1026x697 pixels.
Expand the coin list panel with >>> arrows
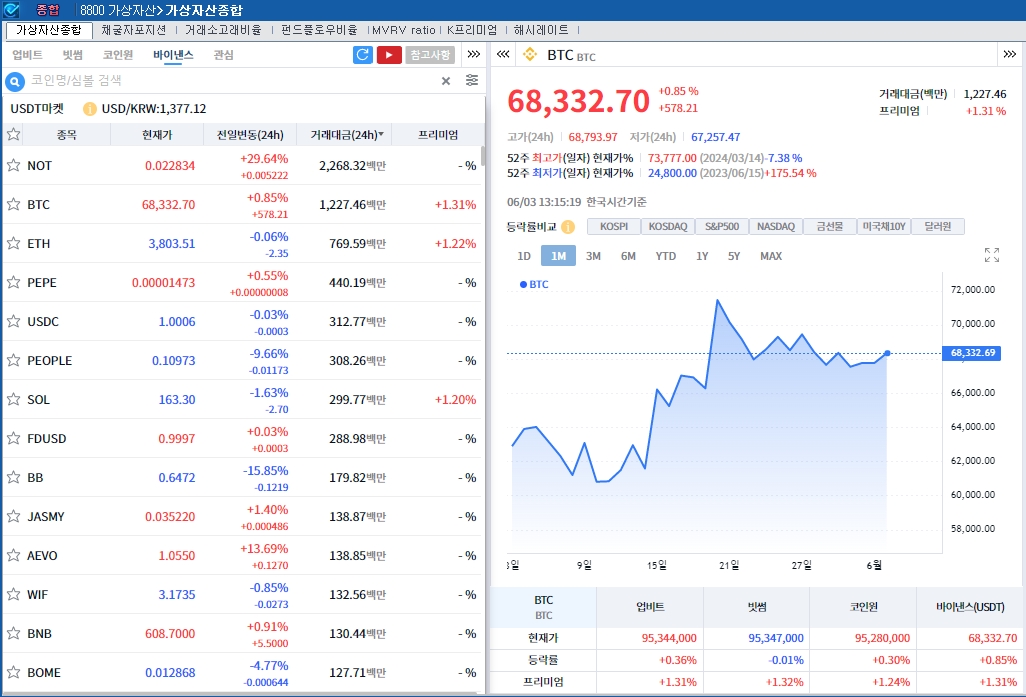click(474, 55)
